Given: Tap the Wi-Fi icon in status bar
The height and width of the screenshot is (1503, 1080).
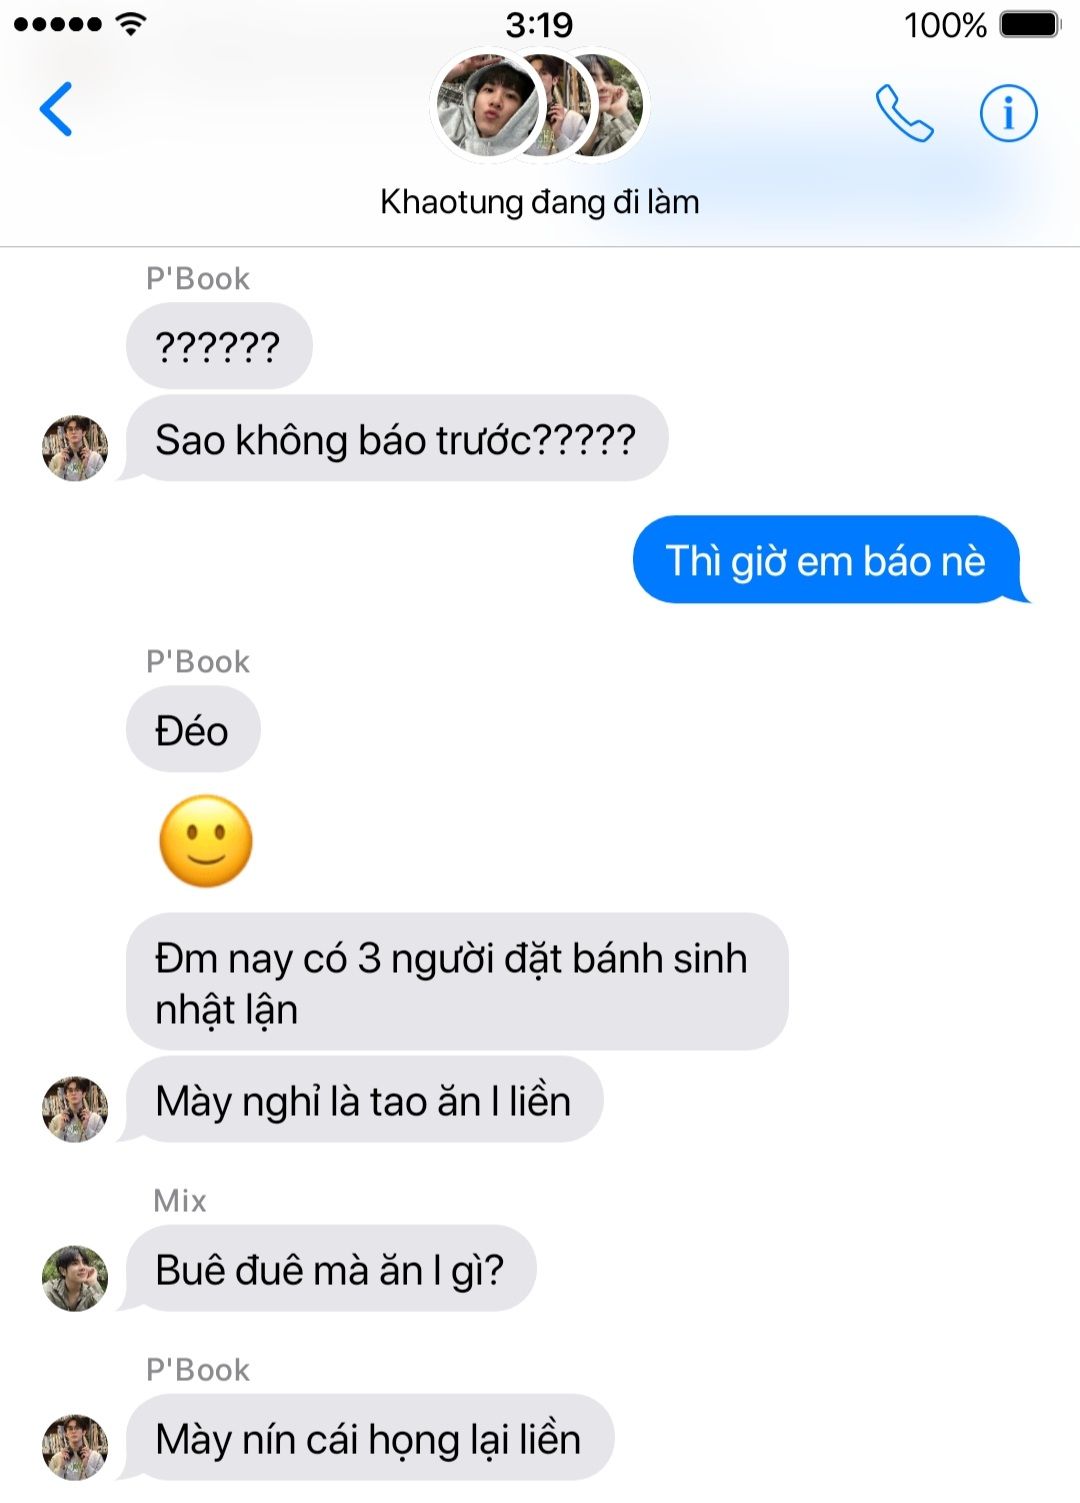Looking at the screenshot, I should coord(130,24).
